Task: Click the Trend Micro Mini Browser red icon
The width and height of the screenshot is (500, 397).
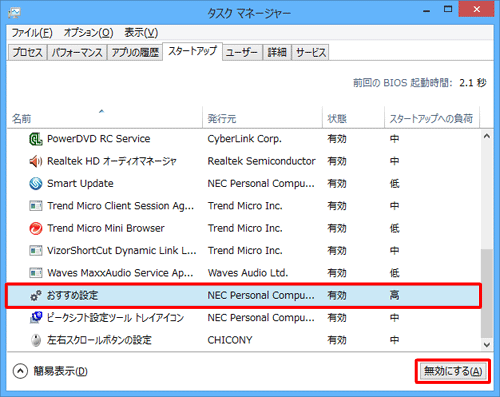Action: click(x=36, y=228)
